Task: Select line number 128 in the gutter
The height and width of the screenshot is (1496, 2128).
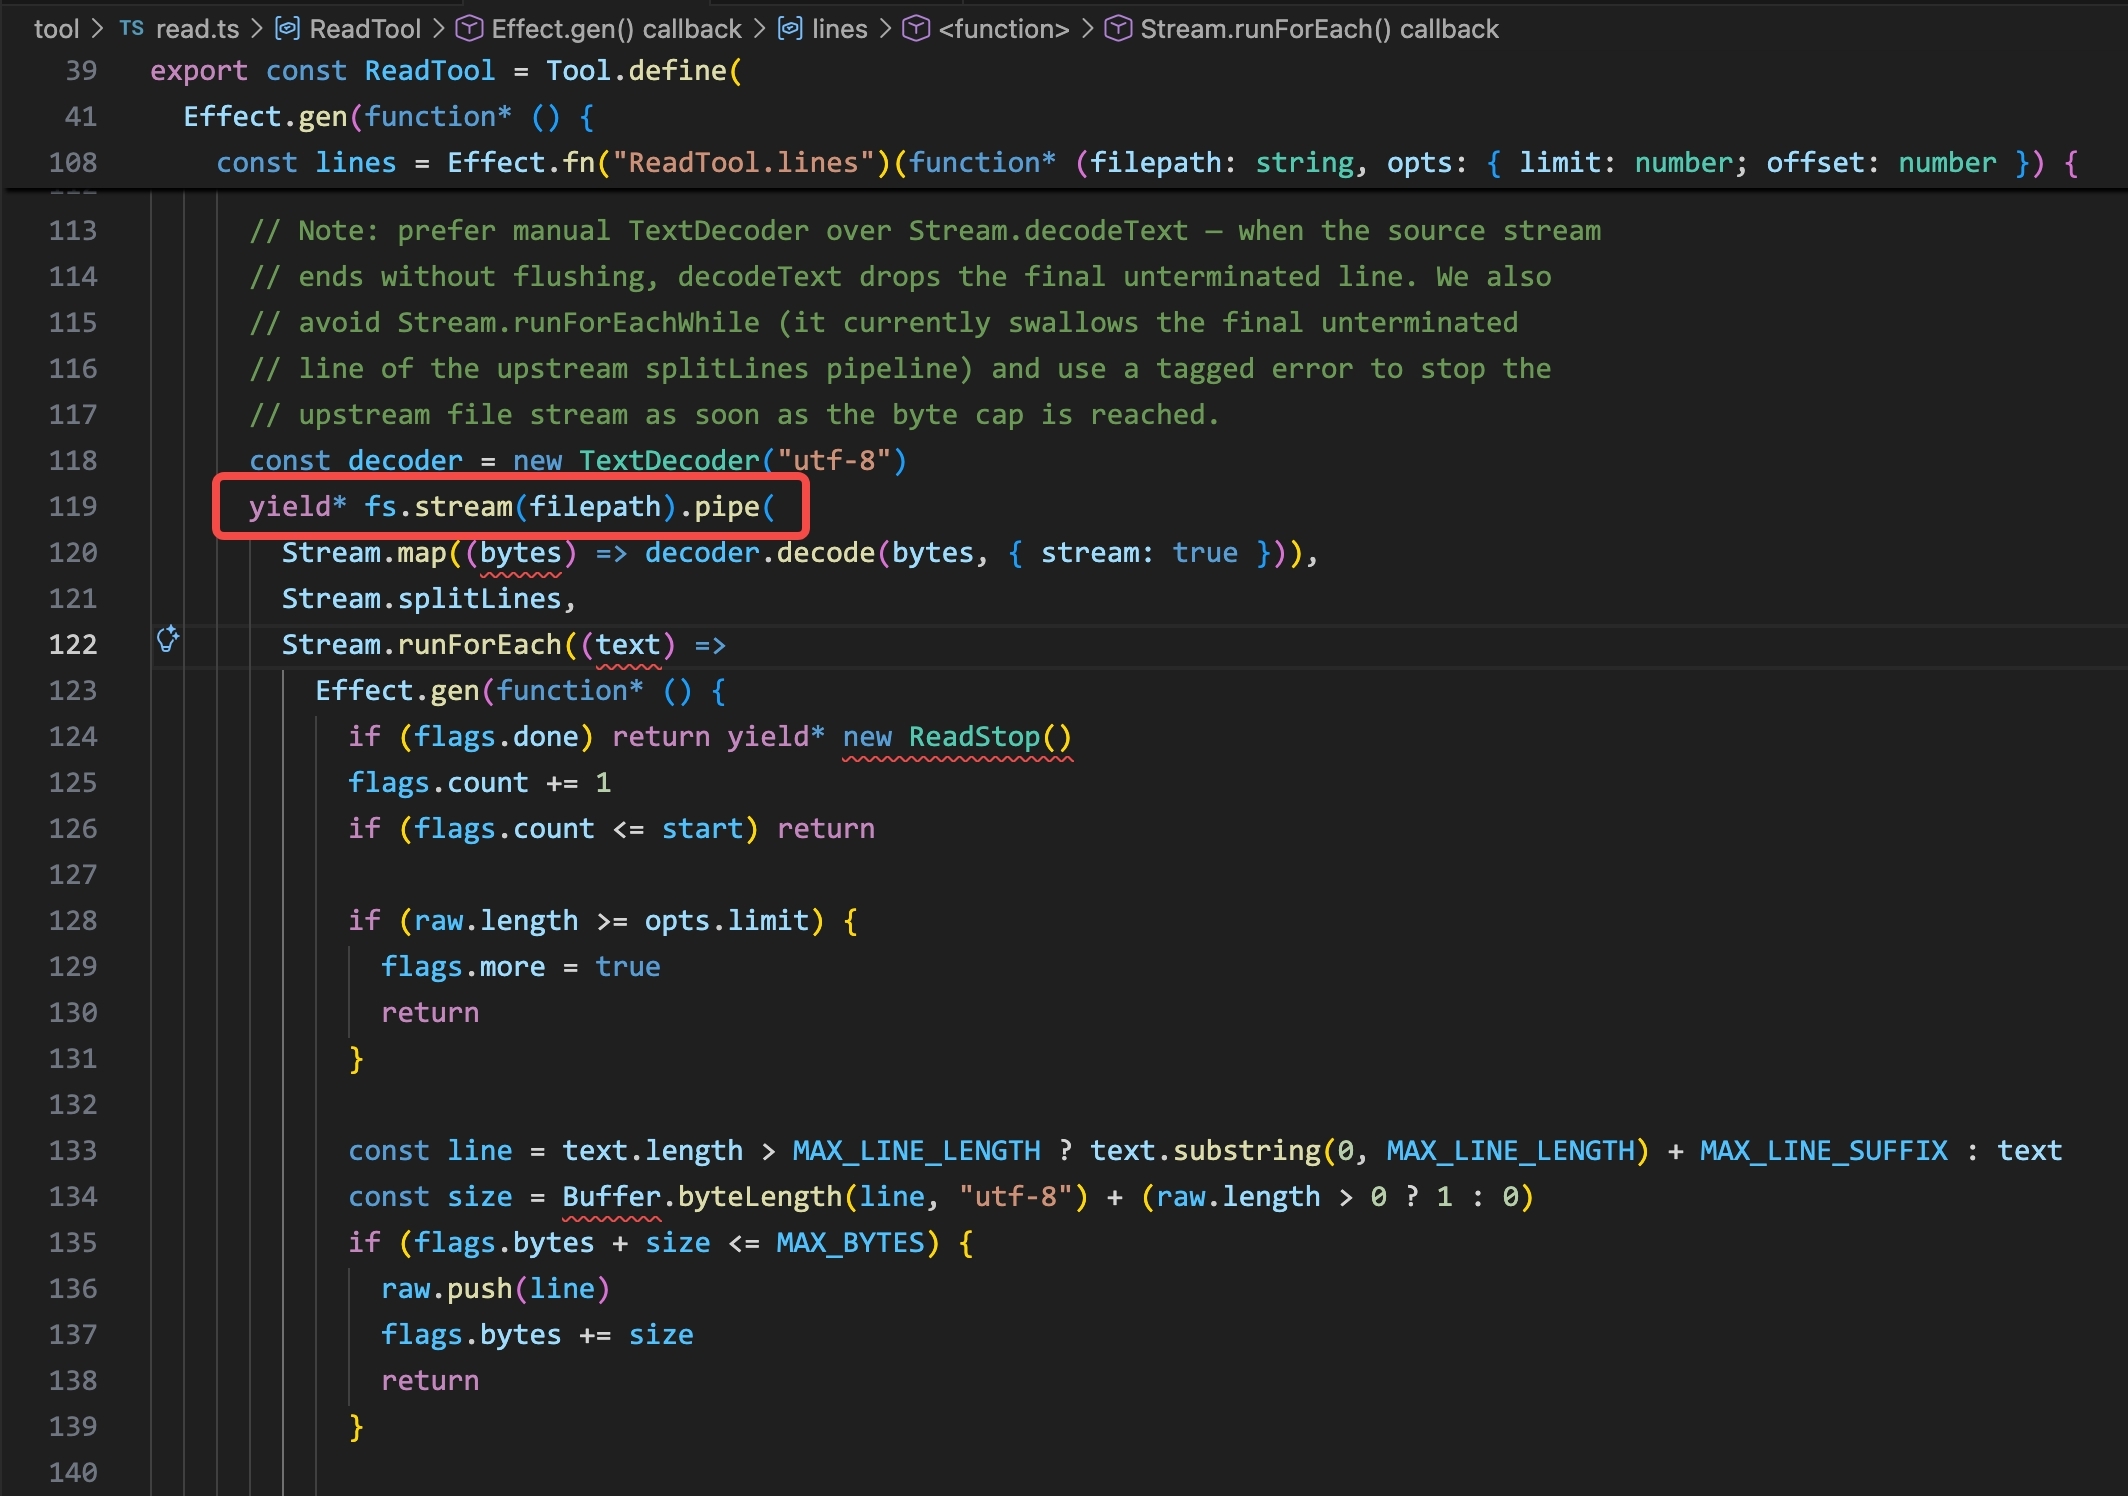Action: [x=73, y=921]
